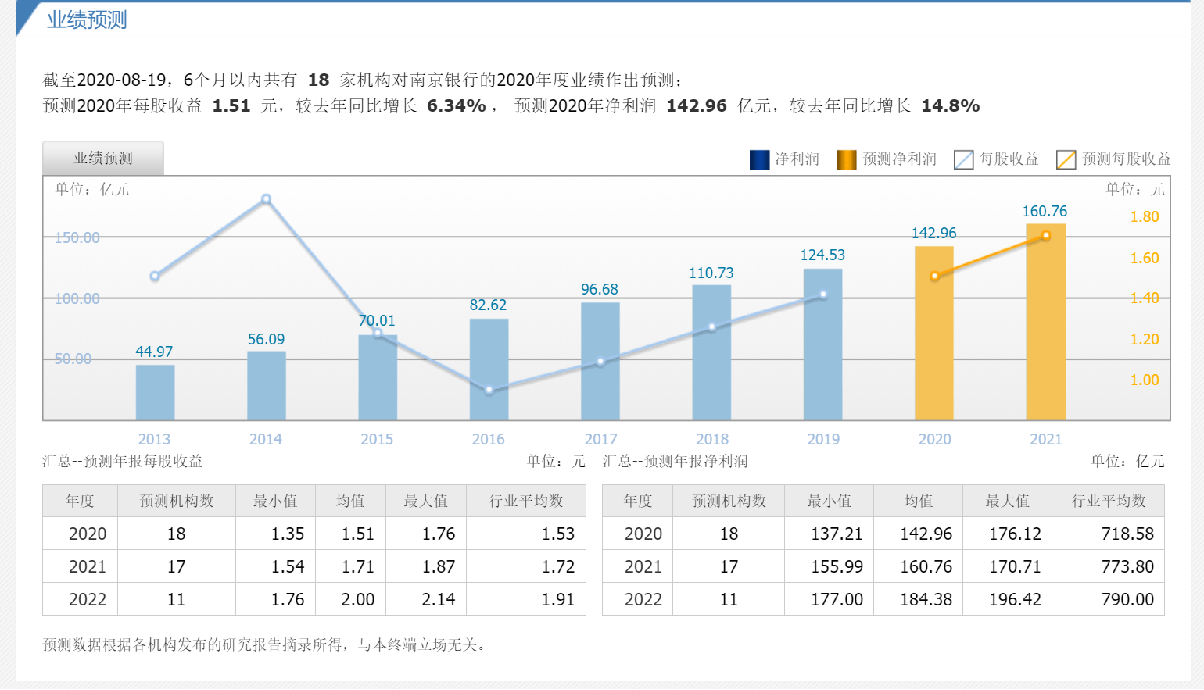
Task: Toggle the 预测每股收益 orange line legend icon
Action: (1067, 159)
